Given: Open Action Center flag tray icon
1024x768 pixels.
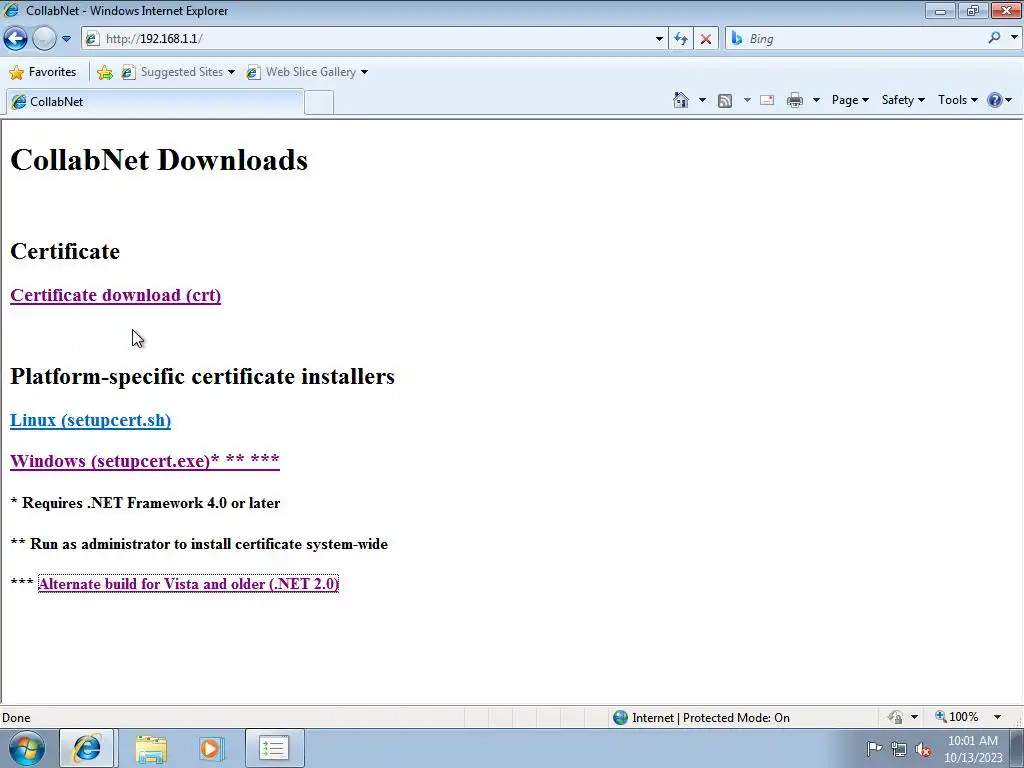Looking at the screenshot, I should [874, 748].
